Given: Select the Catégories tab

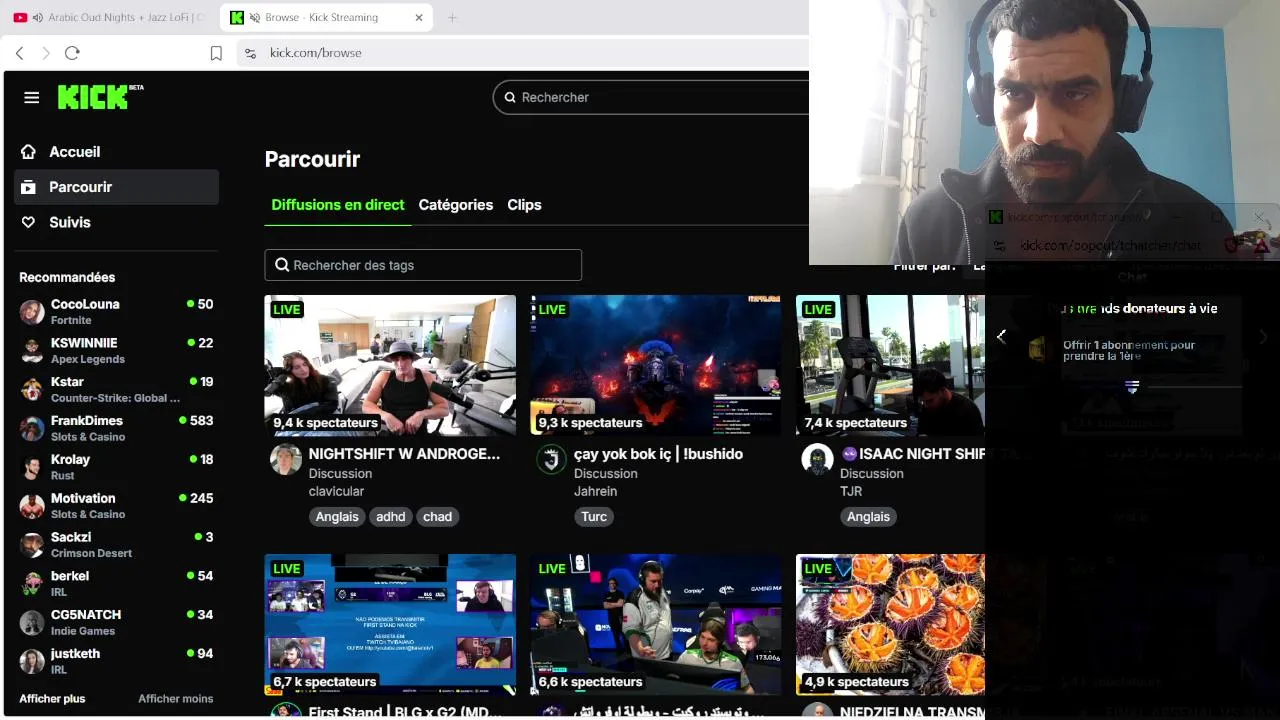Looking at the screenshot, I should click(x=456, y=205).
